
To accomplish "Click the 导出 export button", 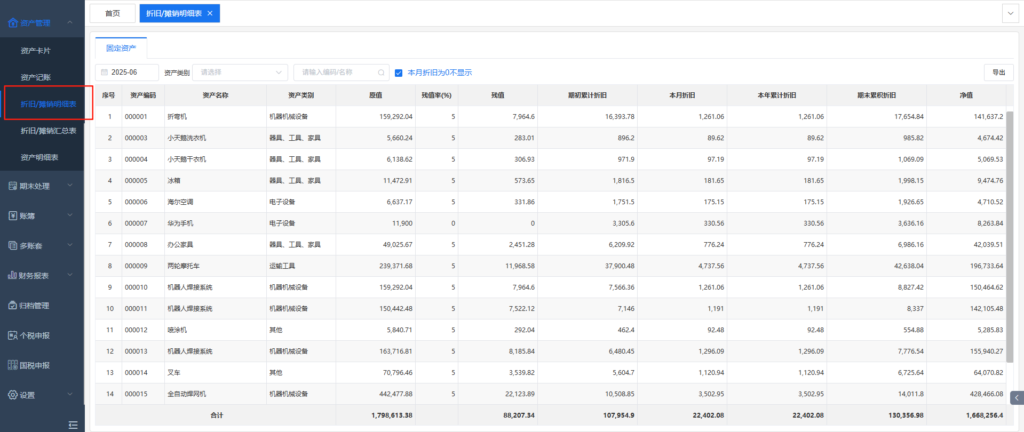I will (x=999, y=72).
